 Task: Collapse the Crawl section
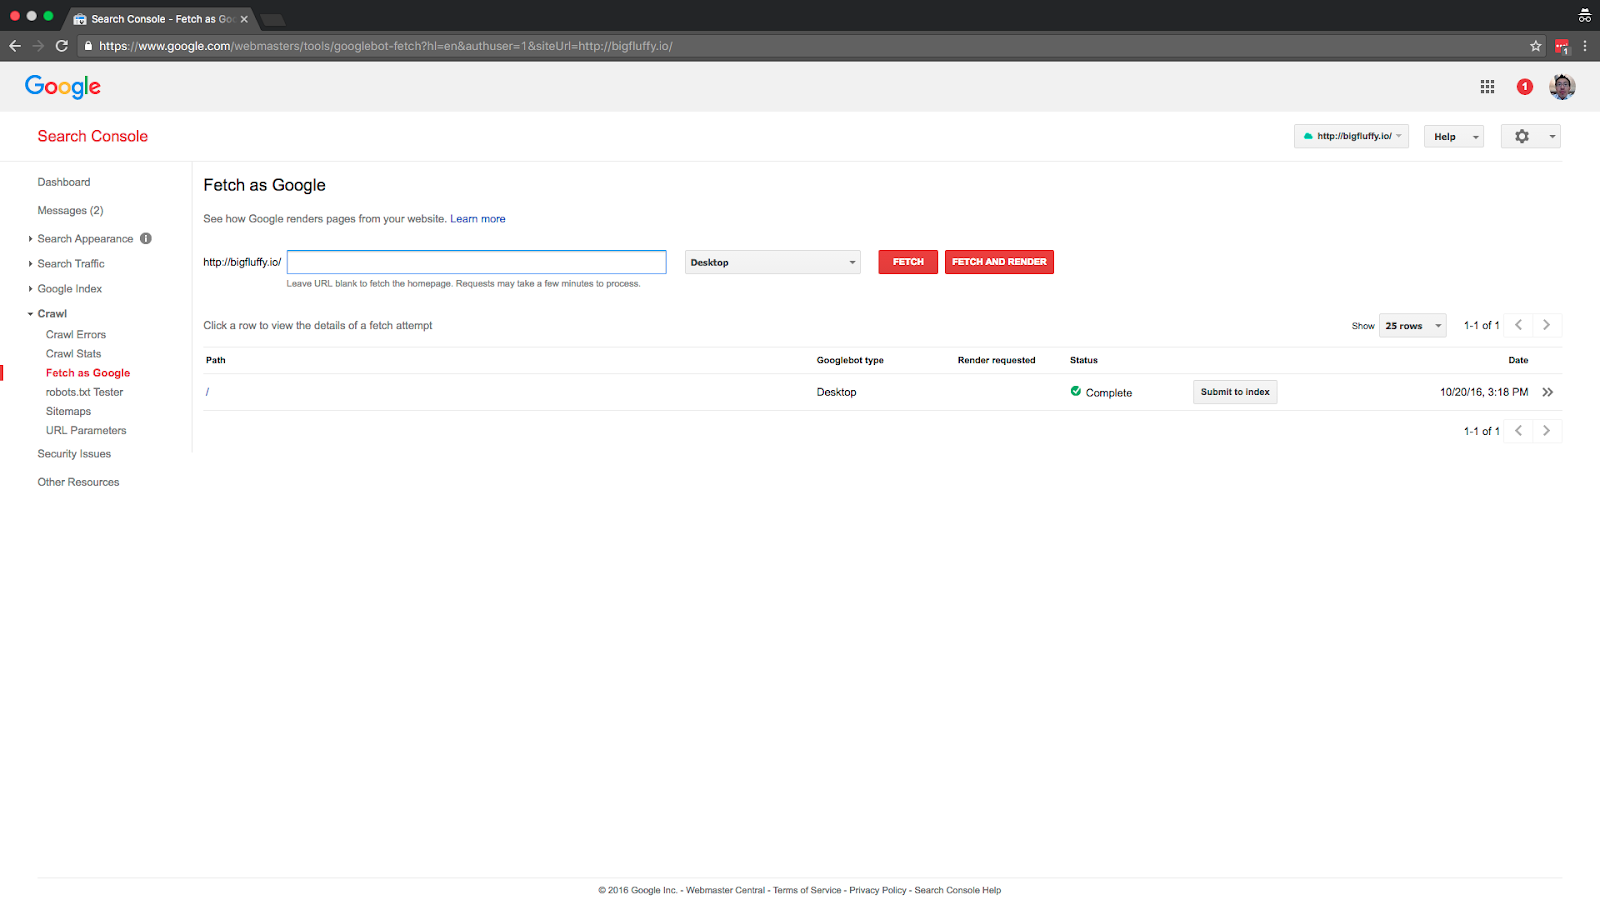31,314
